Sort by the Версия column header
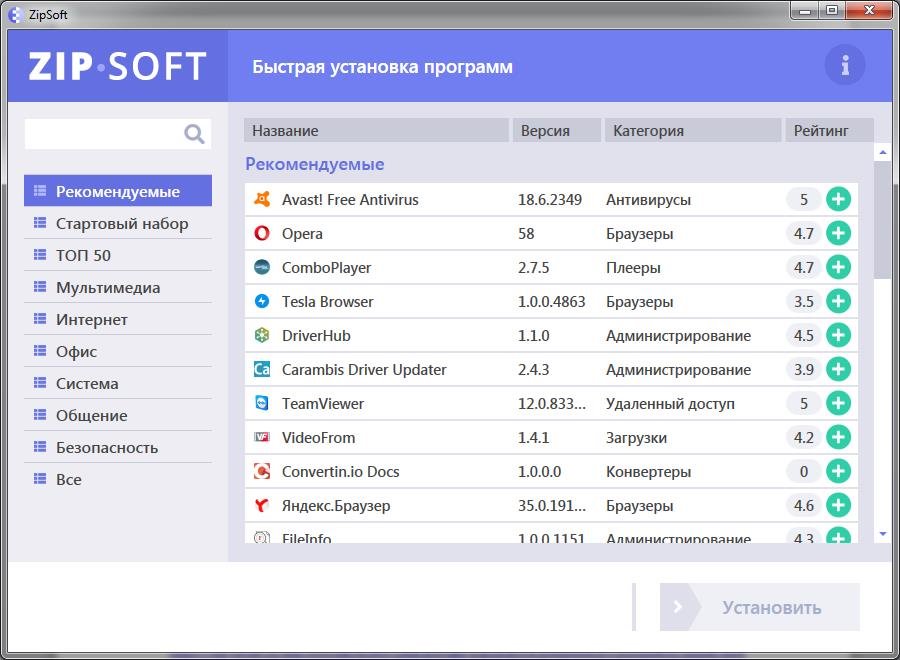900x660 pixels. pos(557,130)
